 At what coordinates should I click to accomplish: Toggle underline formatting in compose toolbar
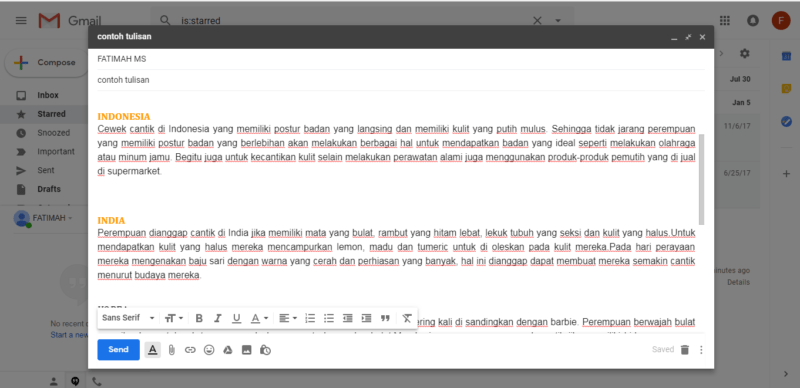tap(236, 318)
